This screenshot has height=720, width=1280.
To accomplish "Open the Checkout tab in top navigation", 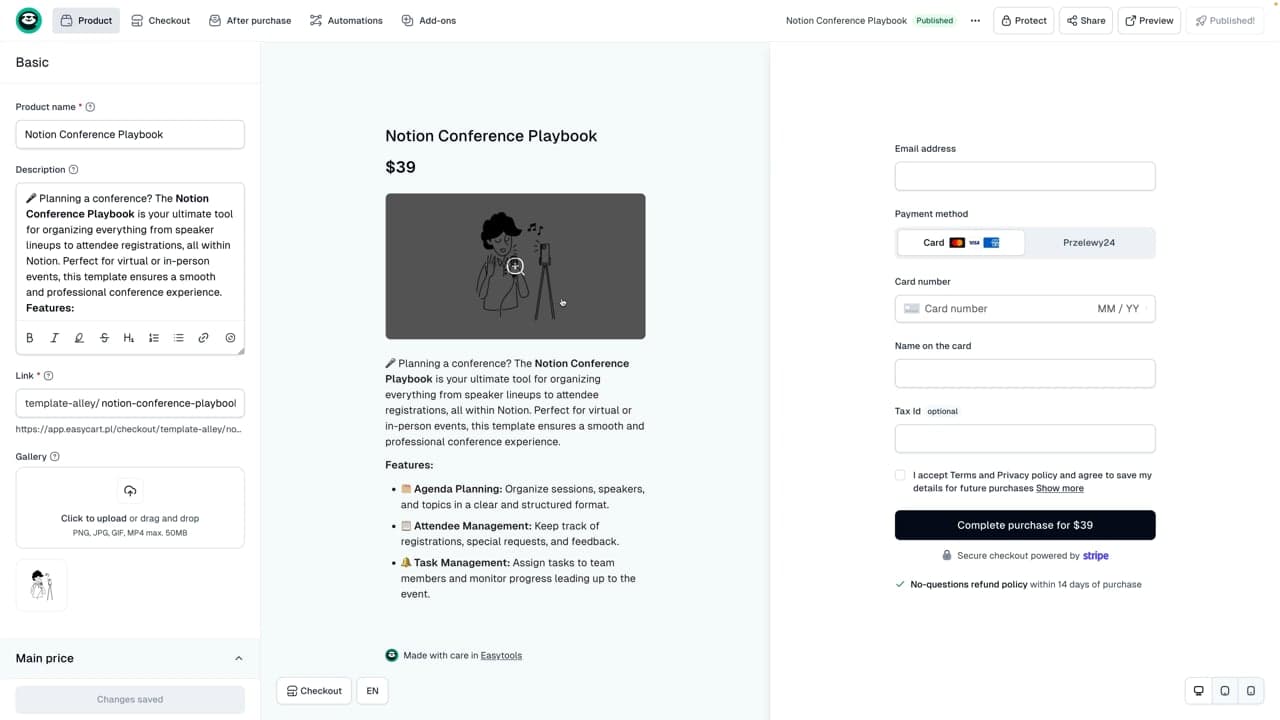I will tap(161, 20).
